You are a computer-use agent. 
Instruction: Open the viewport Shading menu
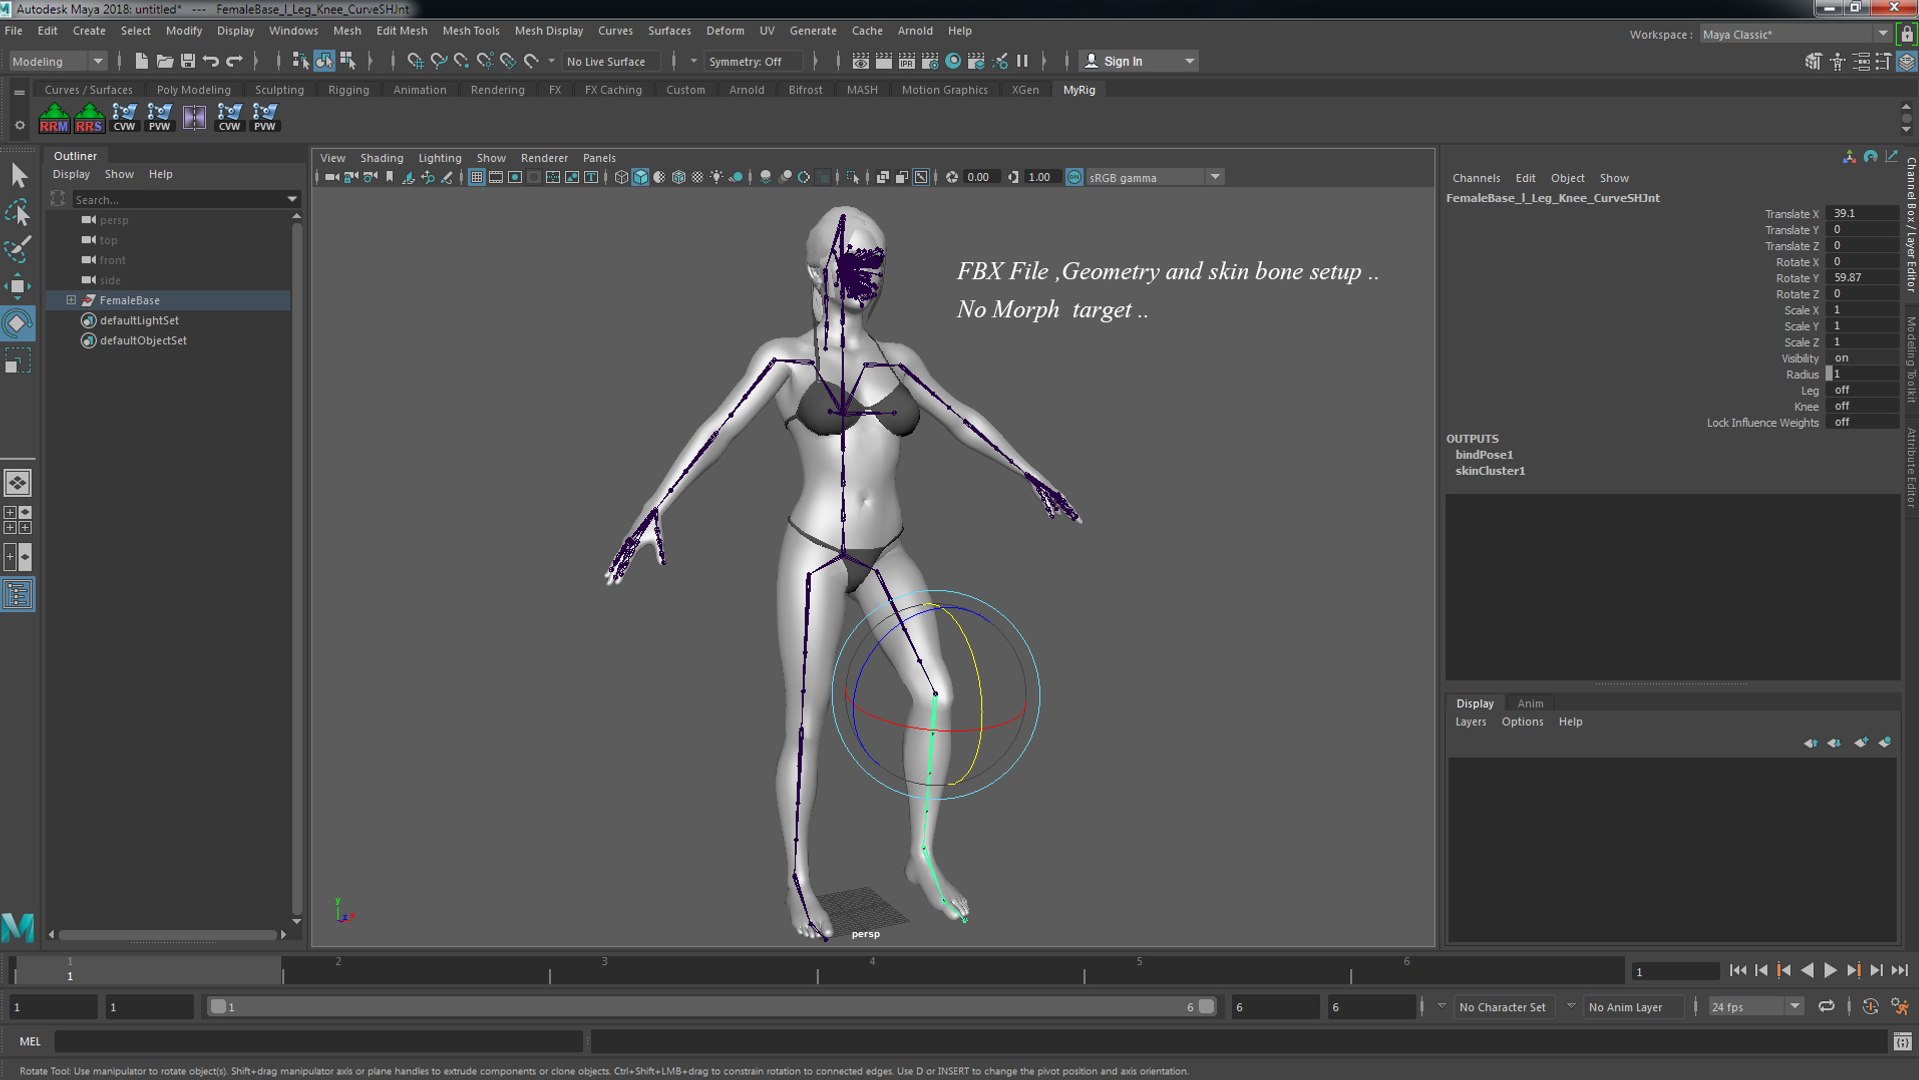point(381,158)
